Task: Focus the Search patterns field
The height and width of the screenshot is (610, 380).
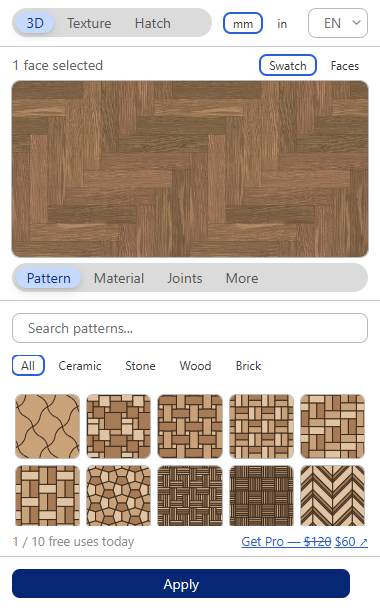Action: [190, 328]
